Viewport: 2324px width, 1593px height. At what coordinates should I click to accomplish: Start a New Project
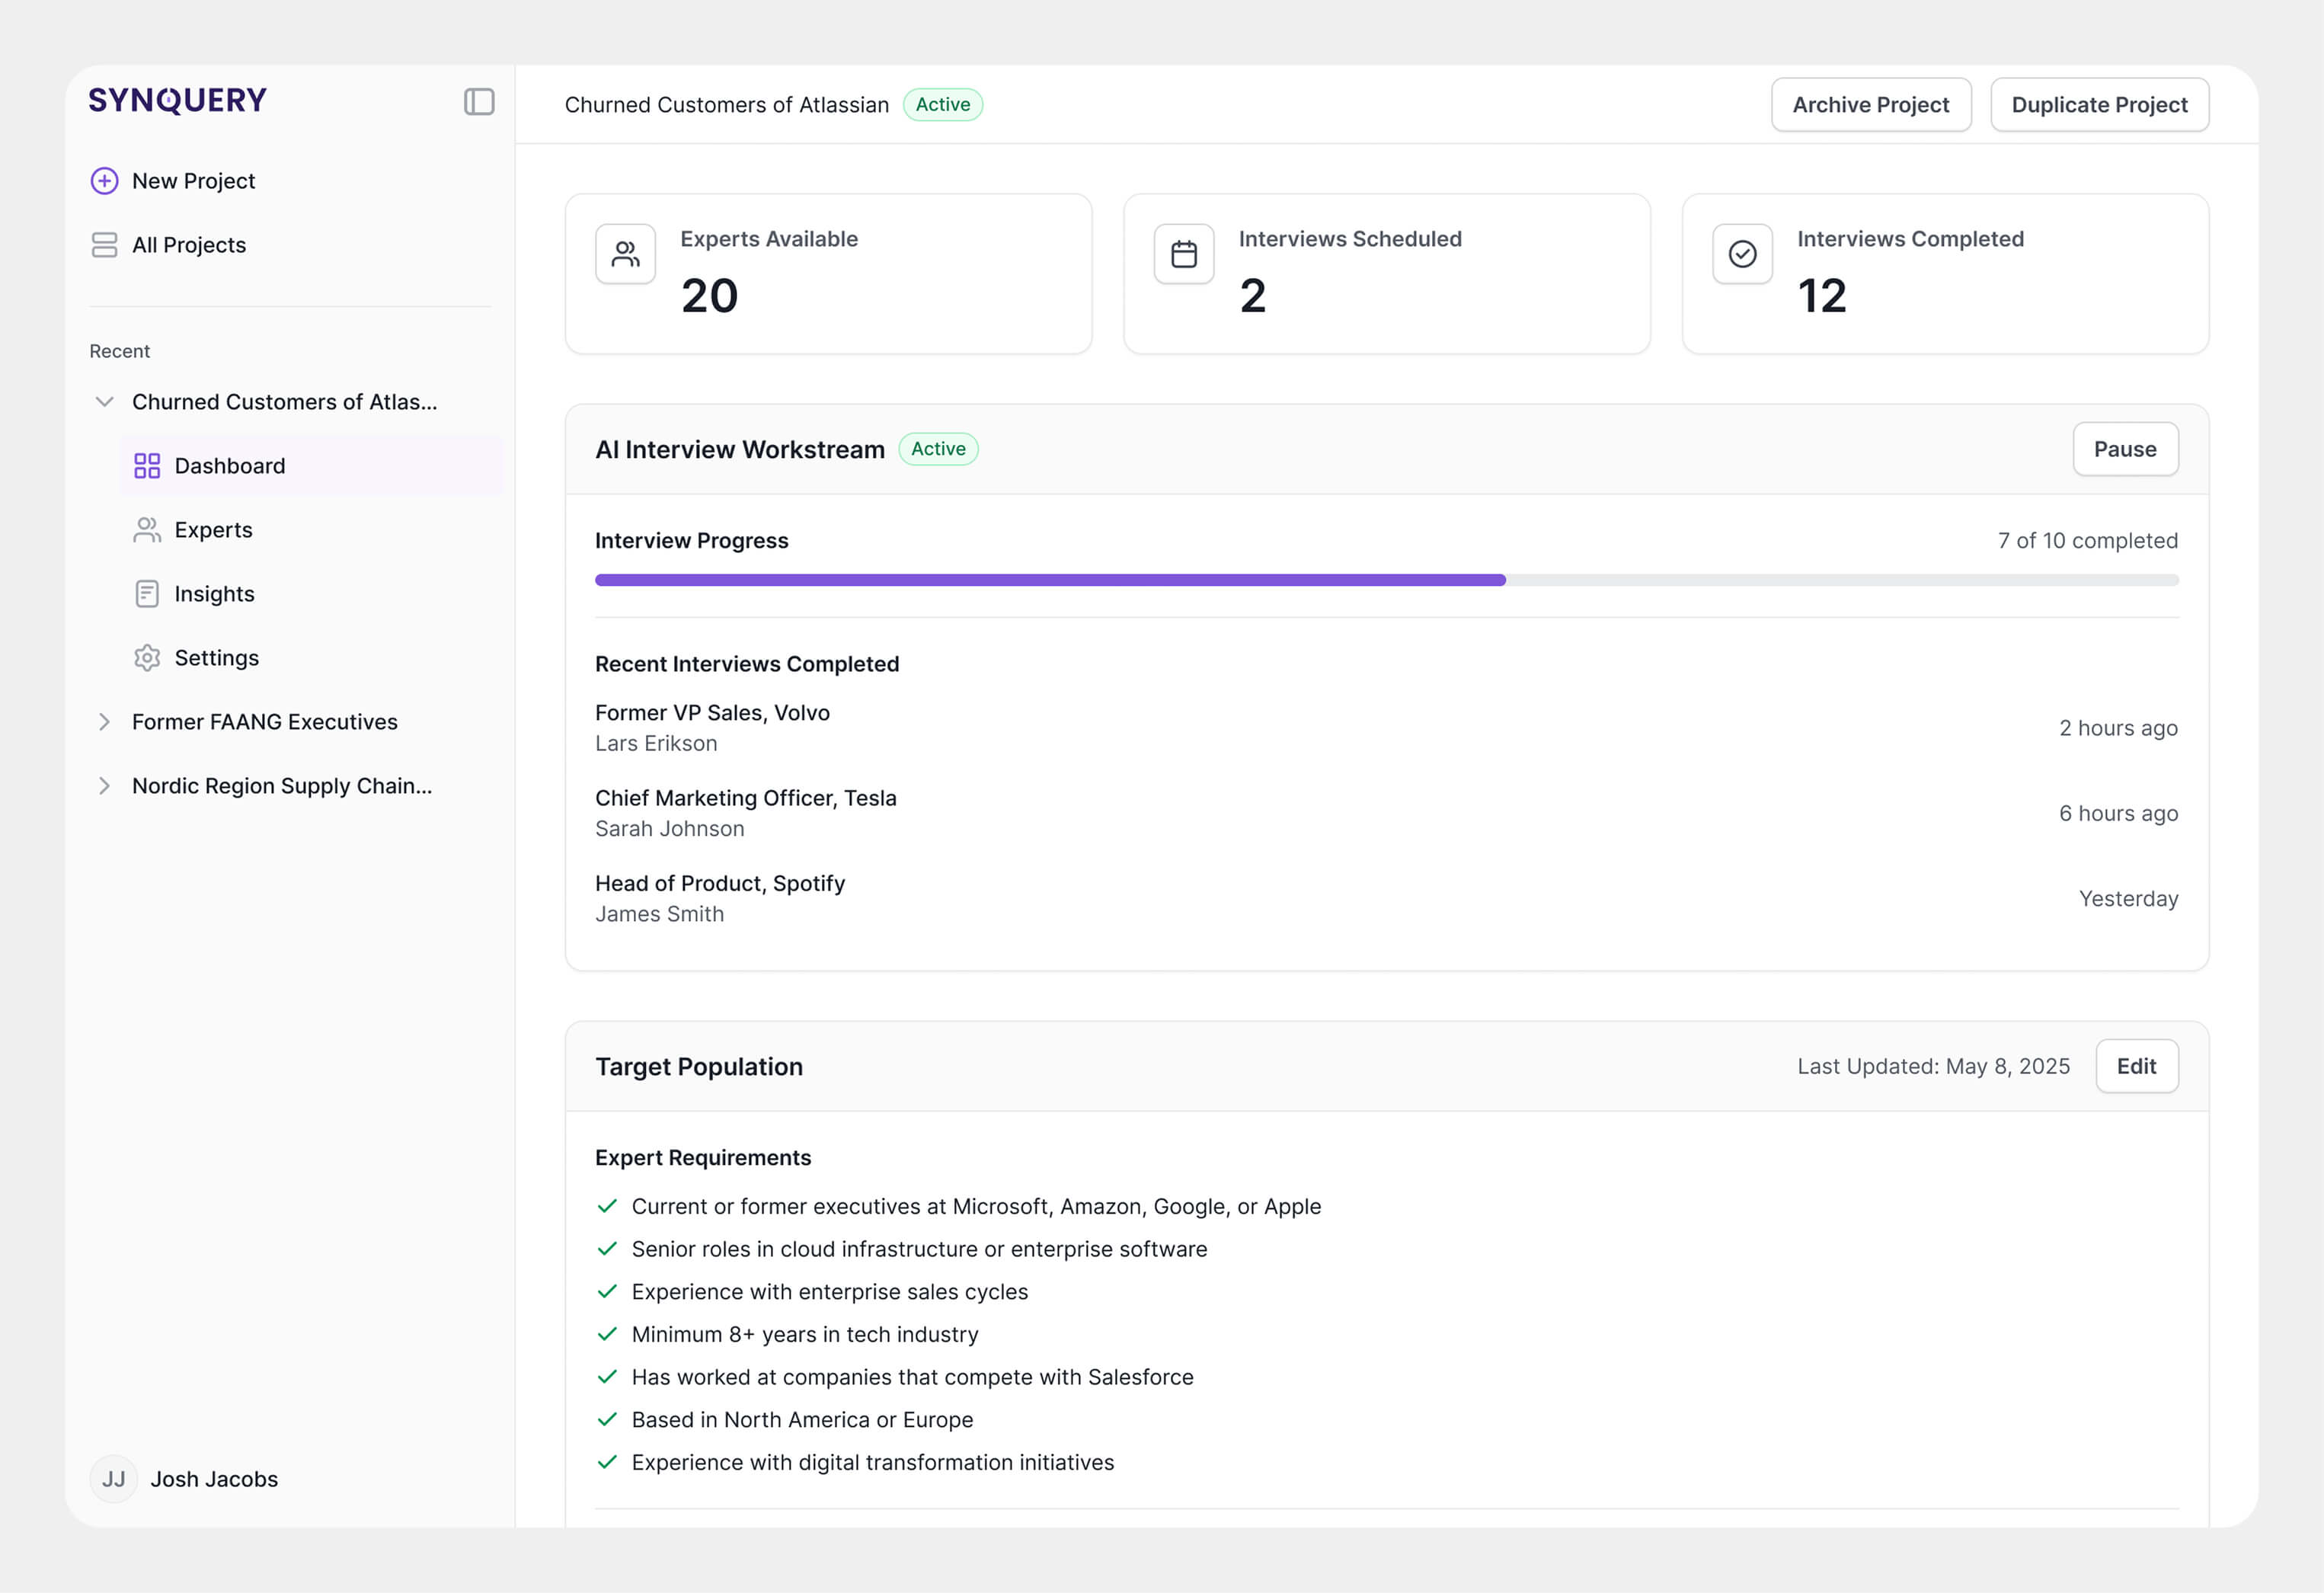click(x=173, y=181)
